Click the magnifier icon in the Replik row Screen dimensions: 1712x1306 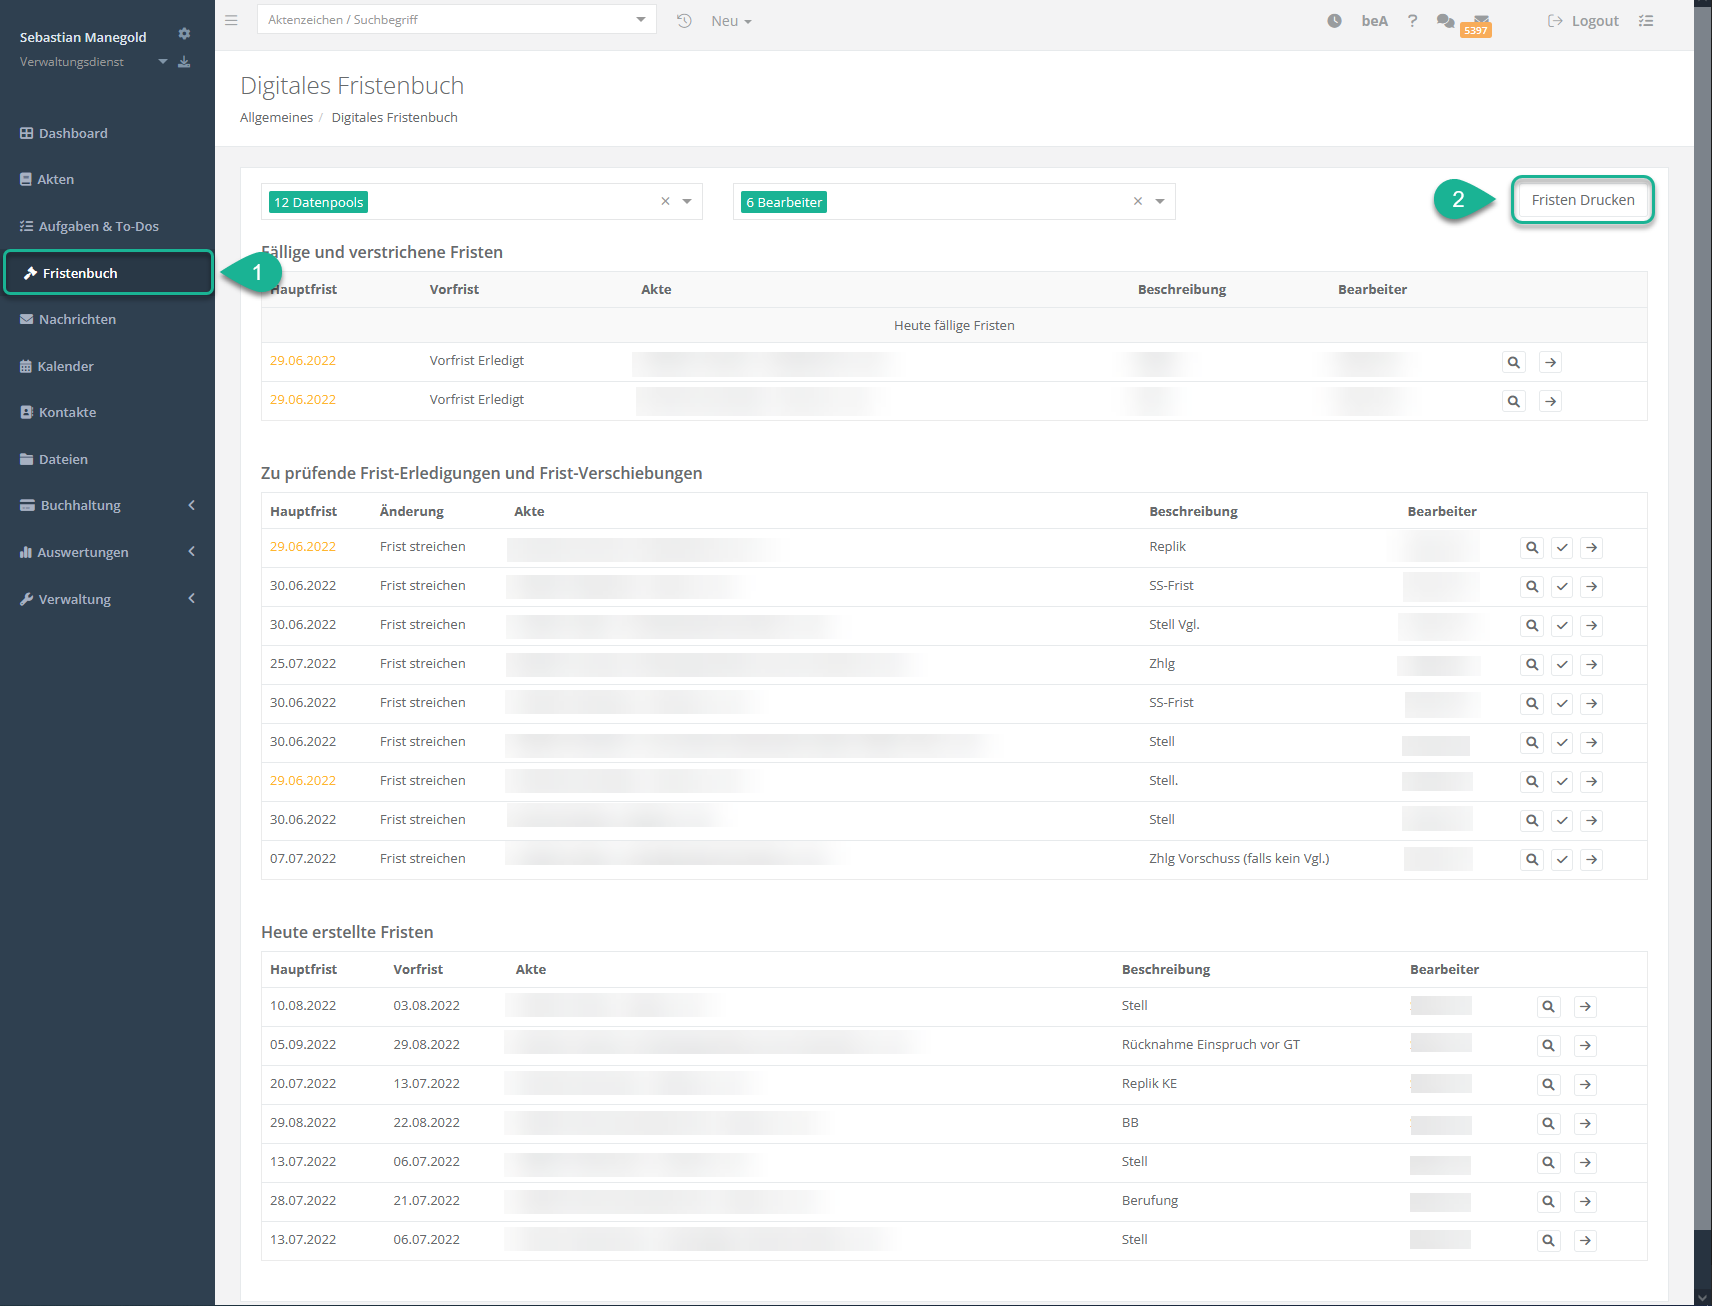(x=1532, y=548)
